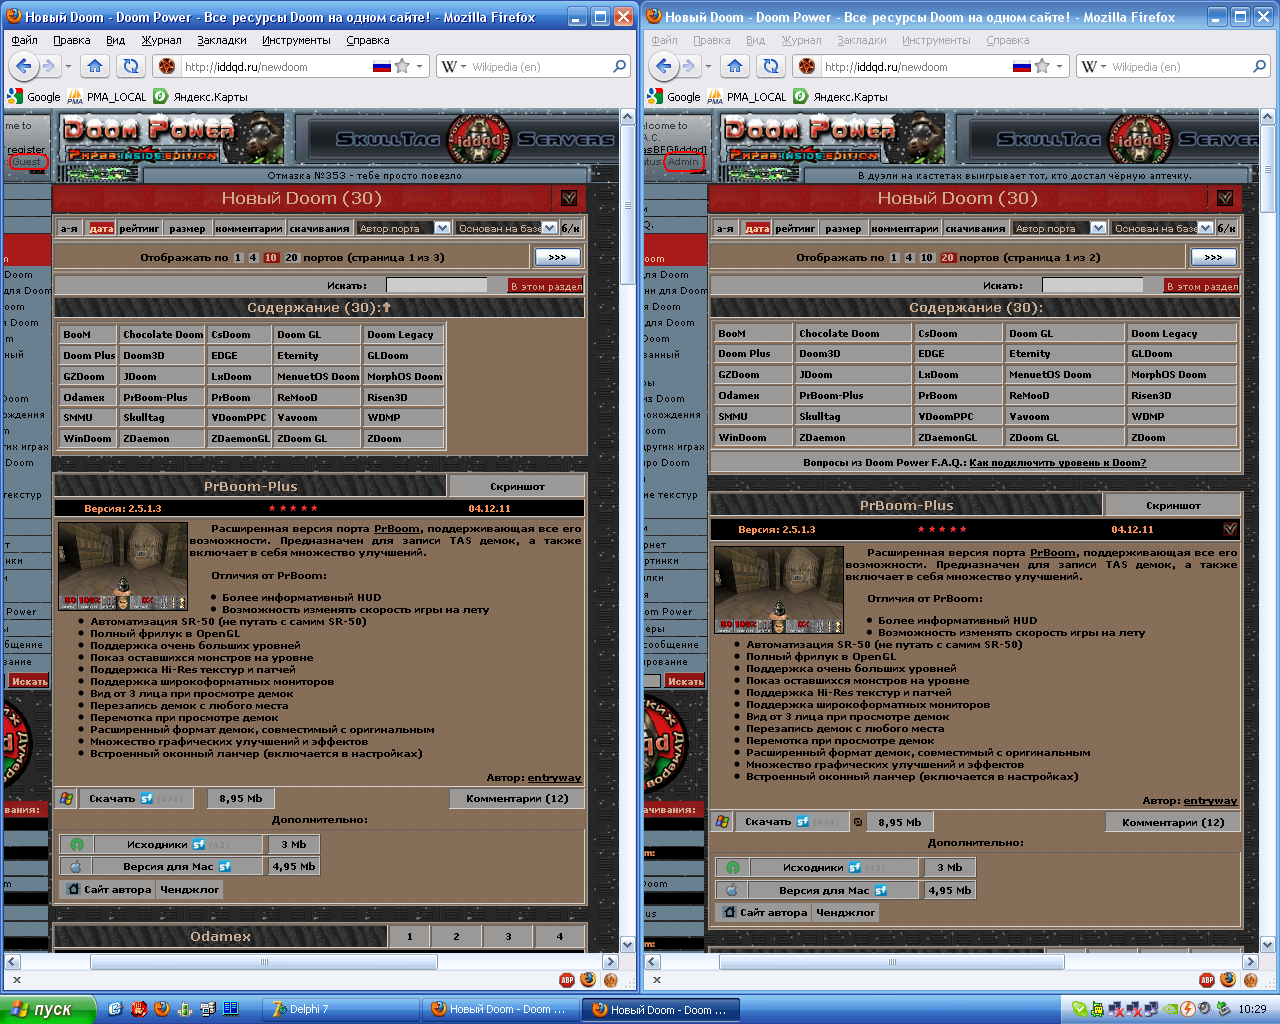Click Комментарии (12) button in left window
The height and width of the screenshot is (1024, 1280).
coord(517,798)
